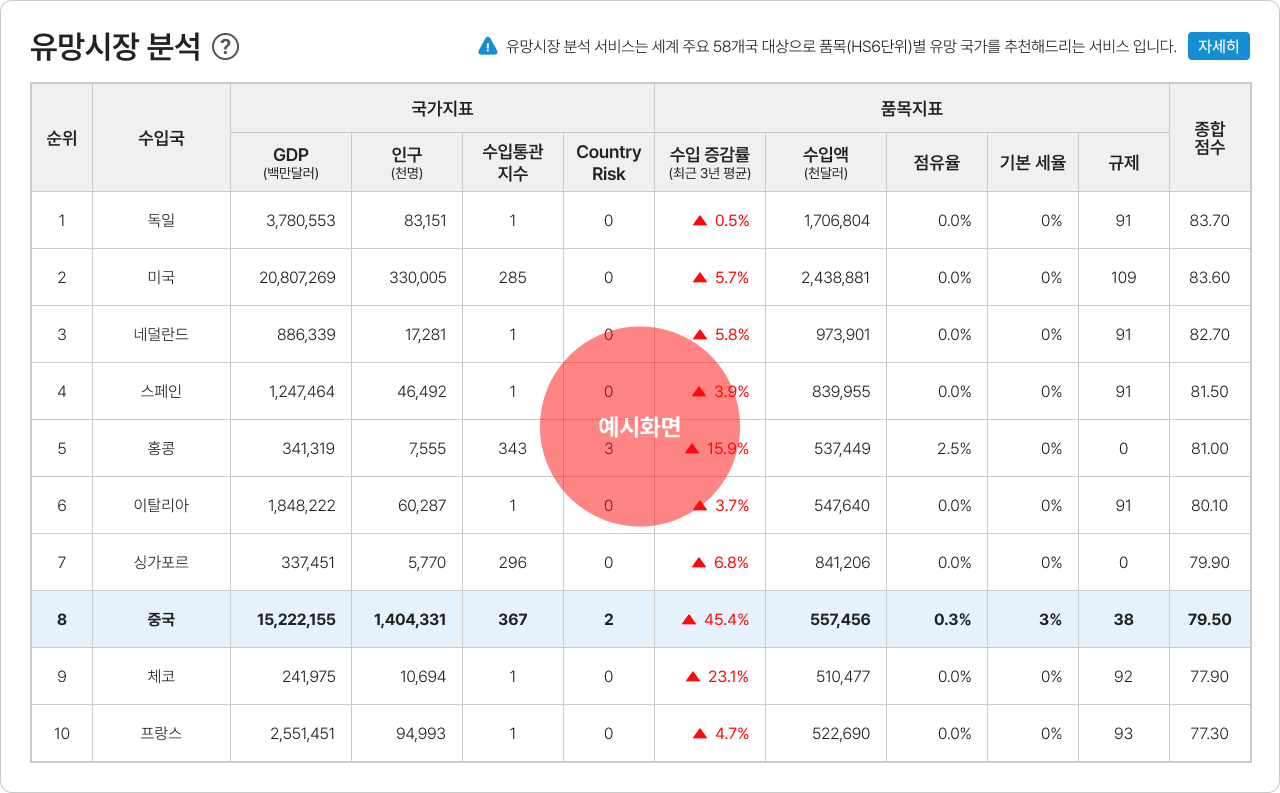Click the population value 330,005
Viewport: 1280px width, 793px height.
418,277
